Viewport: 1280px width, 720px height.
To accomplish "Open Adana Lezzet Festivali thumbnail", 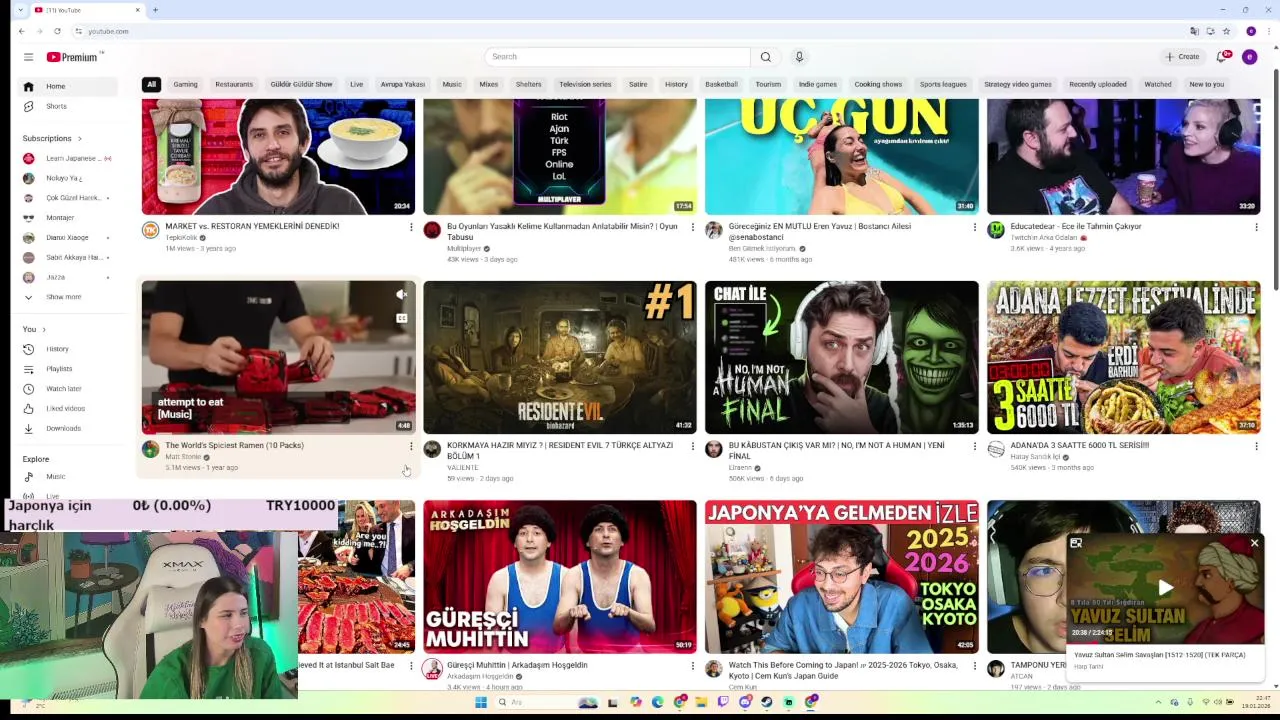I will point(1123,357).
